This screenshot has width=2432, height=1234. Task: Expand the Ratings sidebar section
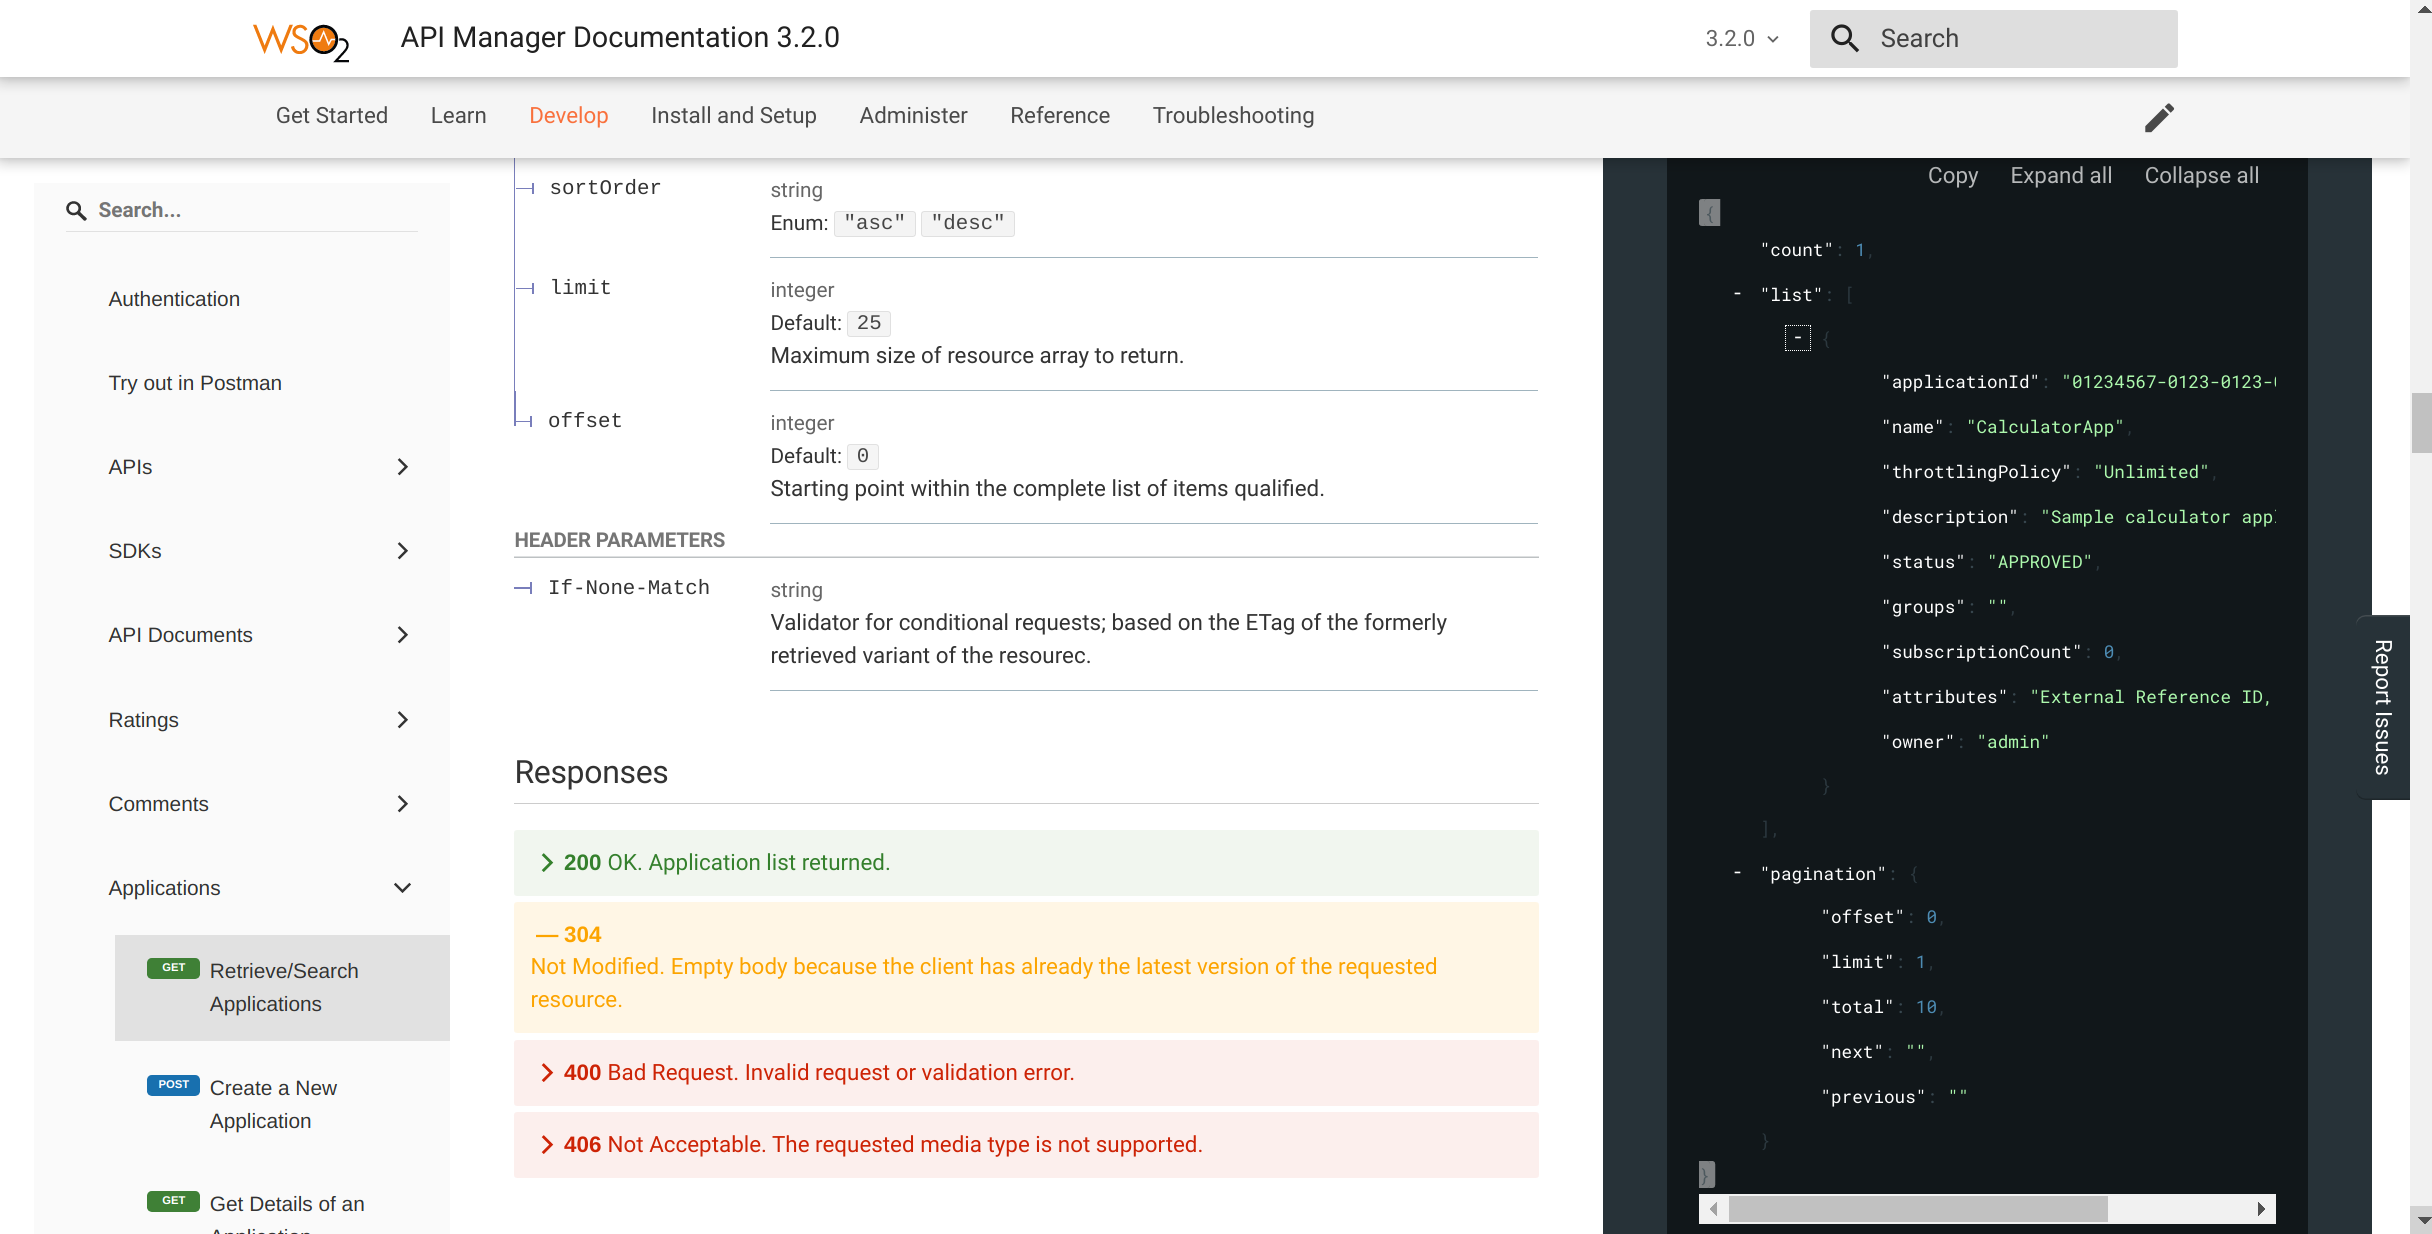[x=403, y=720]
